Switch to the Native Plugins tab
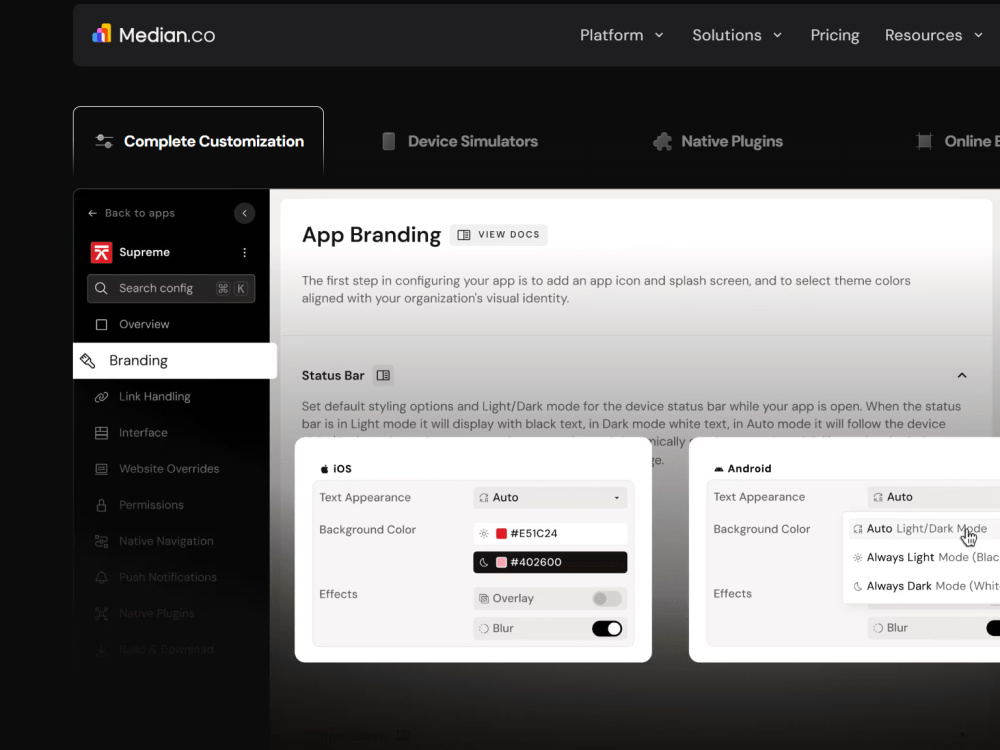This screenshot has width=1000, height=750. pos(717,141)
